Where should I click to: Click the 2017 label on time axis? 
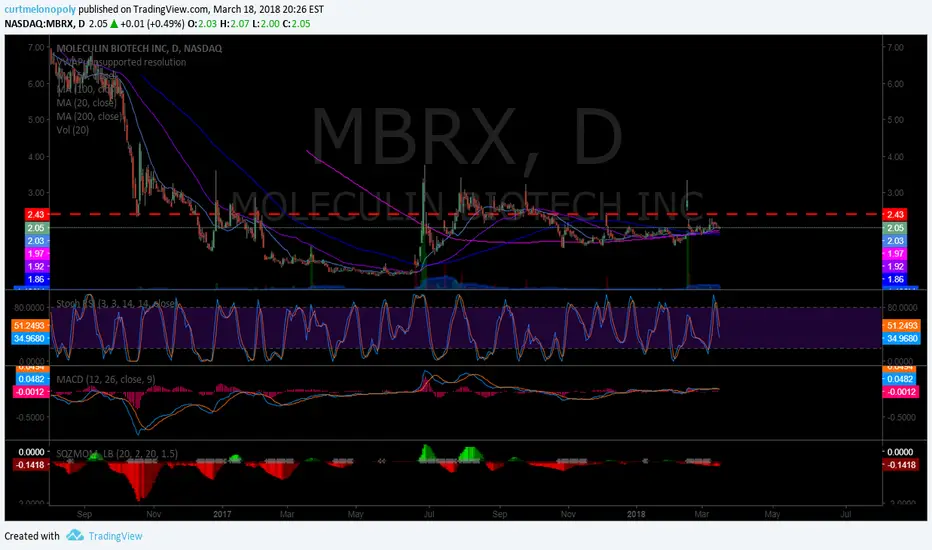[221, 514]
